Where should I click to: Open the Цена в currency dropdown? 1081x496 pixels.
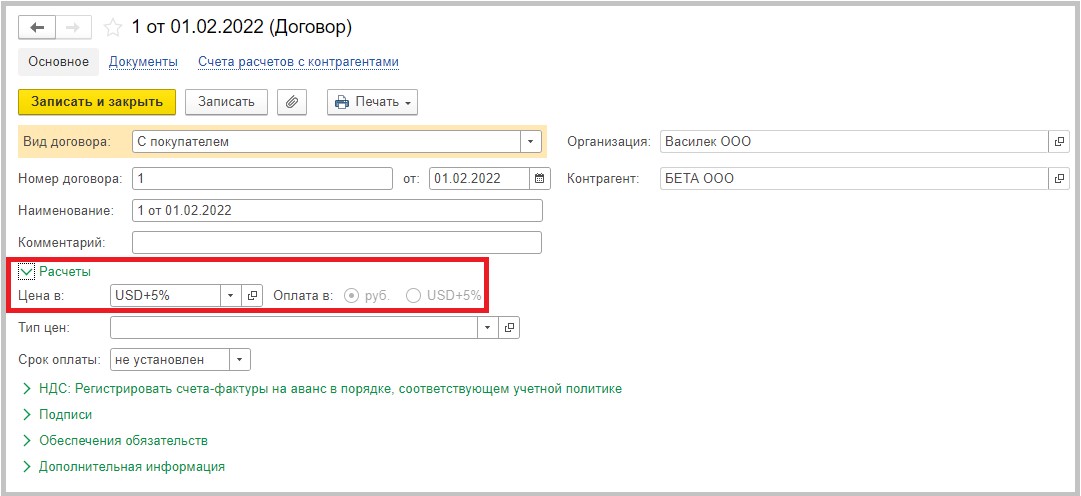231,296
